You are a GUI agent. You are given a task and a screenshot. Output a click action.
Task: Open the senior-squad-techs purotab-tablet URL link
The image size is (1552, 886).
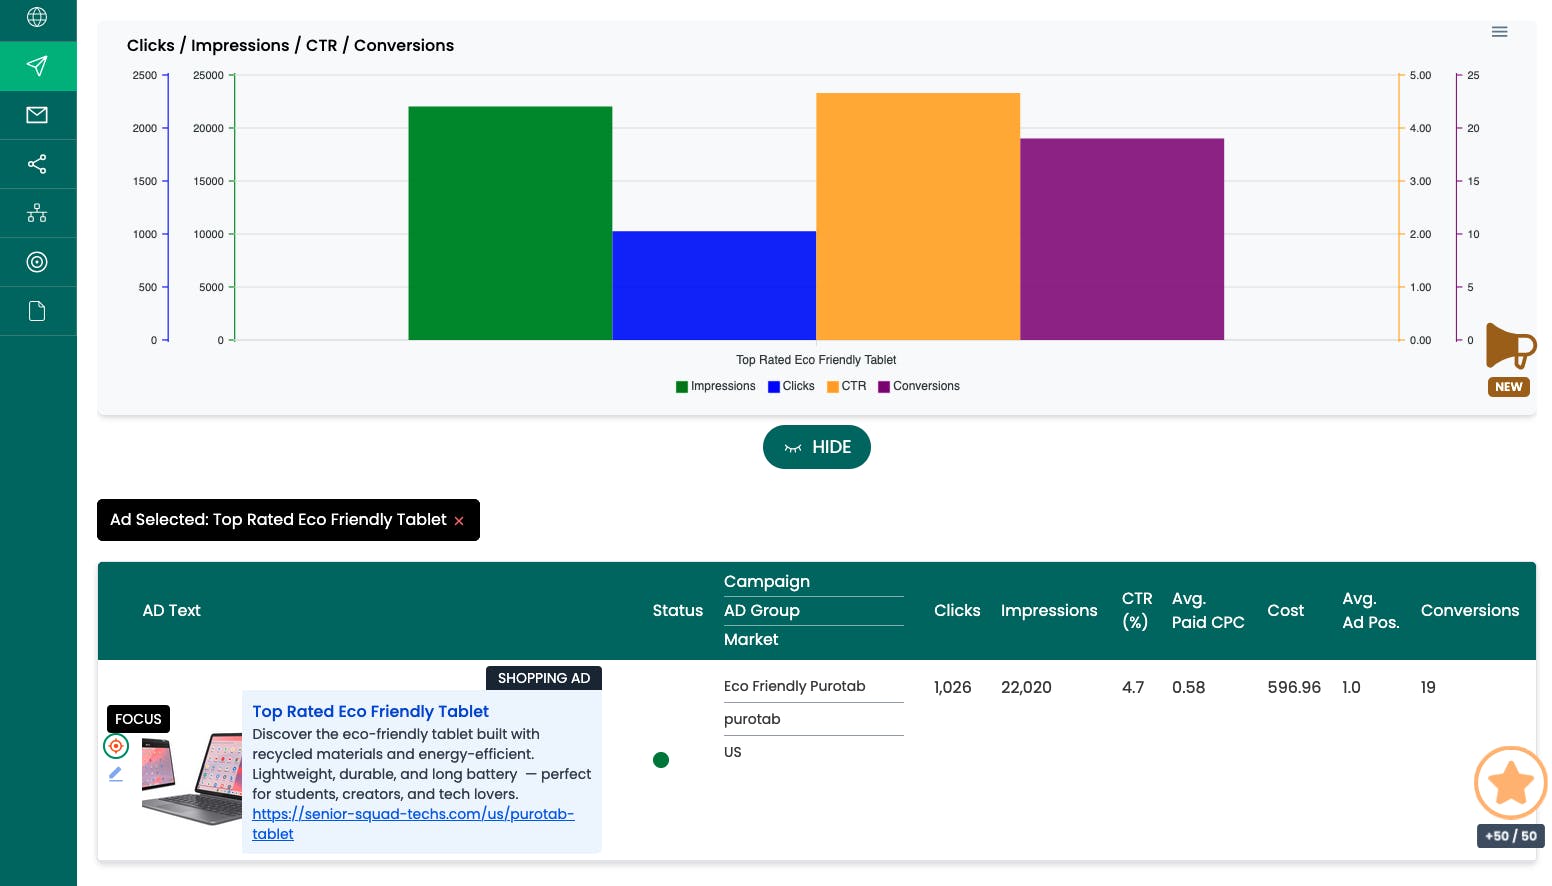point(412,814)
